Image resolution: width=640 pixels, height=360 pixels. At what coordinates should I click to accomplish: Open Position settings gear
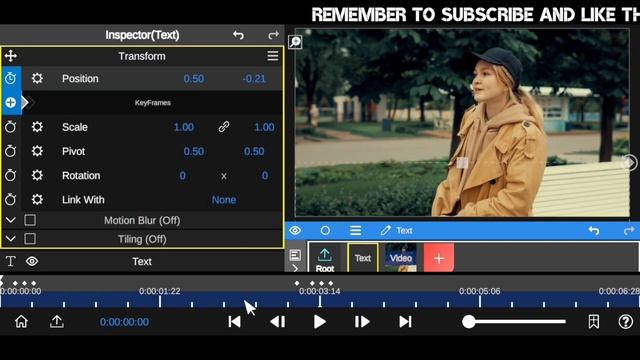click(37, 78)
